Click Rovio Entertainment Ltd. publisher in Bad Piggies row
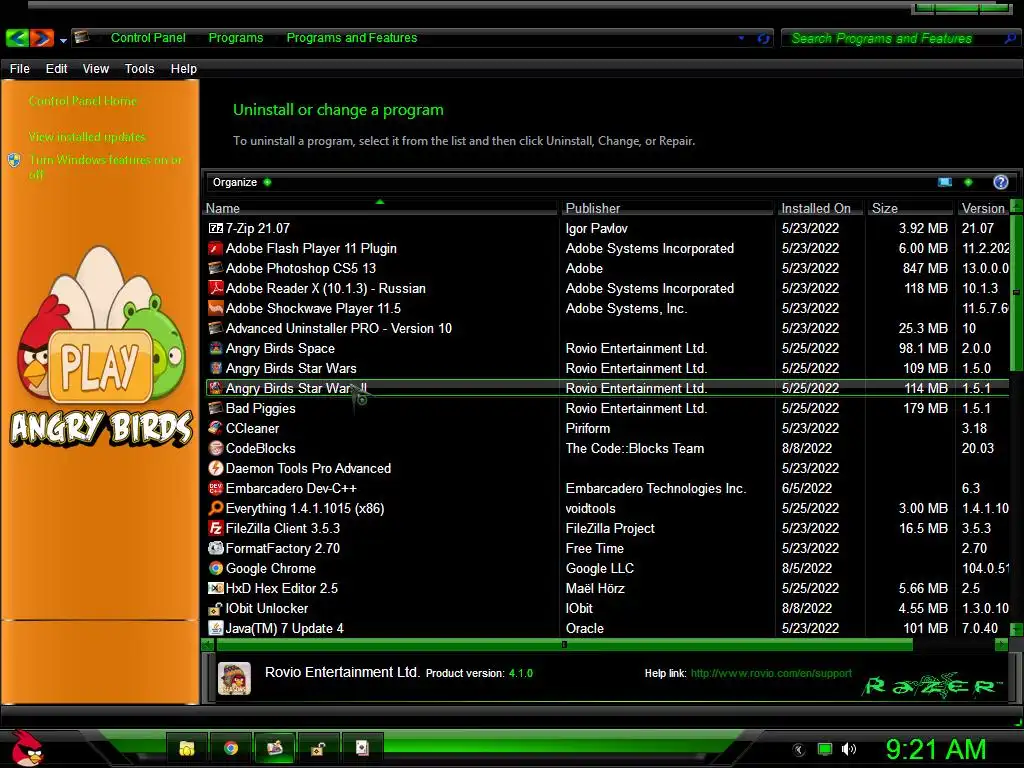Image resolution: width=1024 pixels, height=768 pixels. (x=636, y=409)
